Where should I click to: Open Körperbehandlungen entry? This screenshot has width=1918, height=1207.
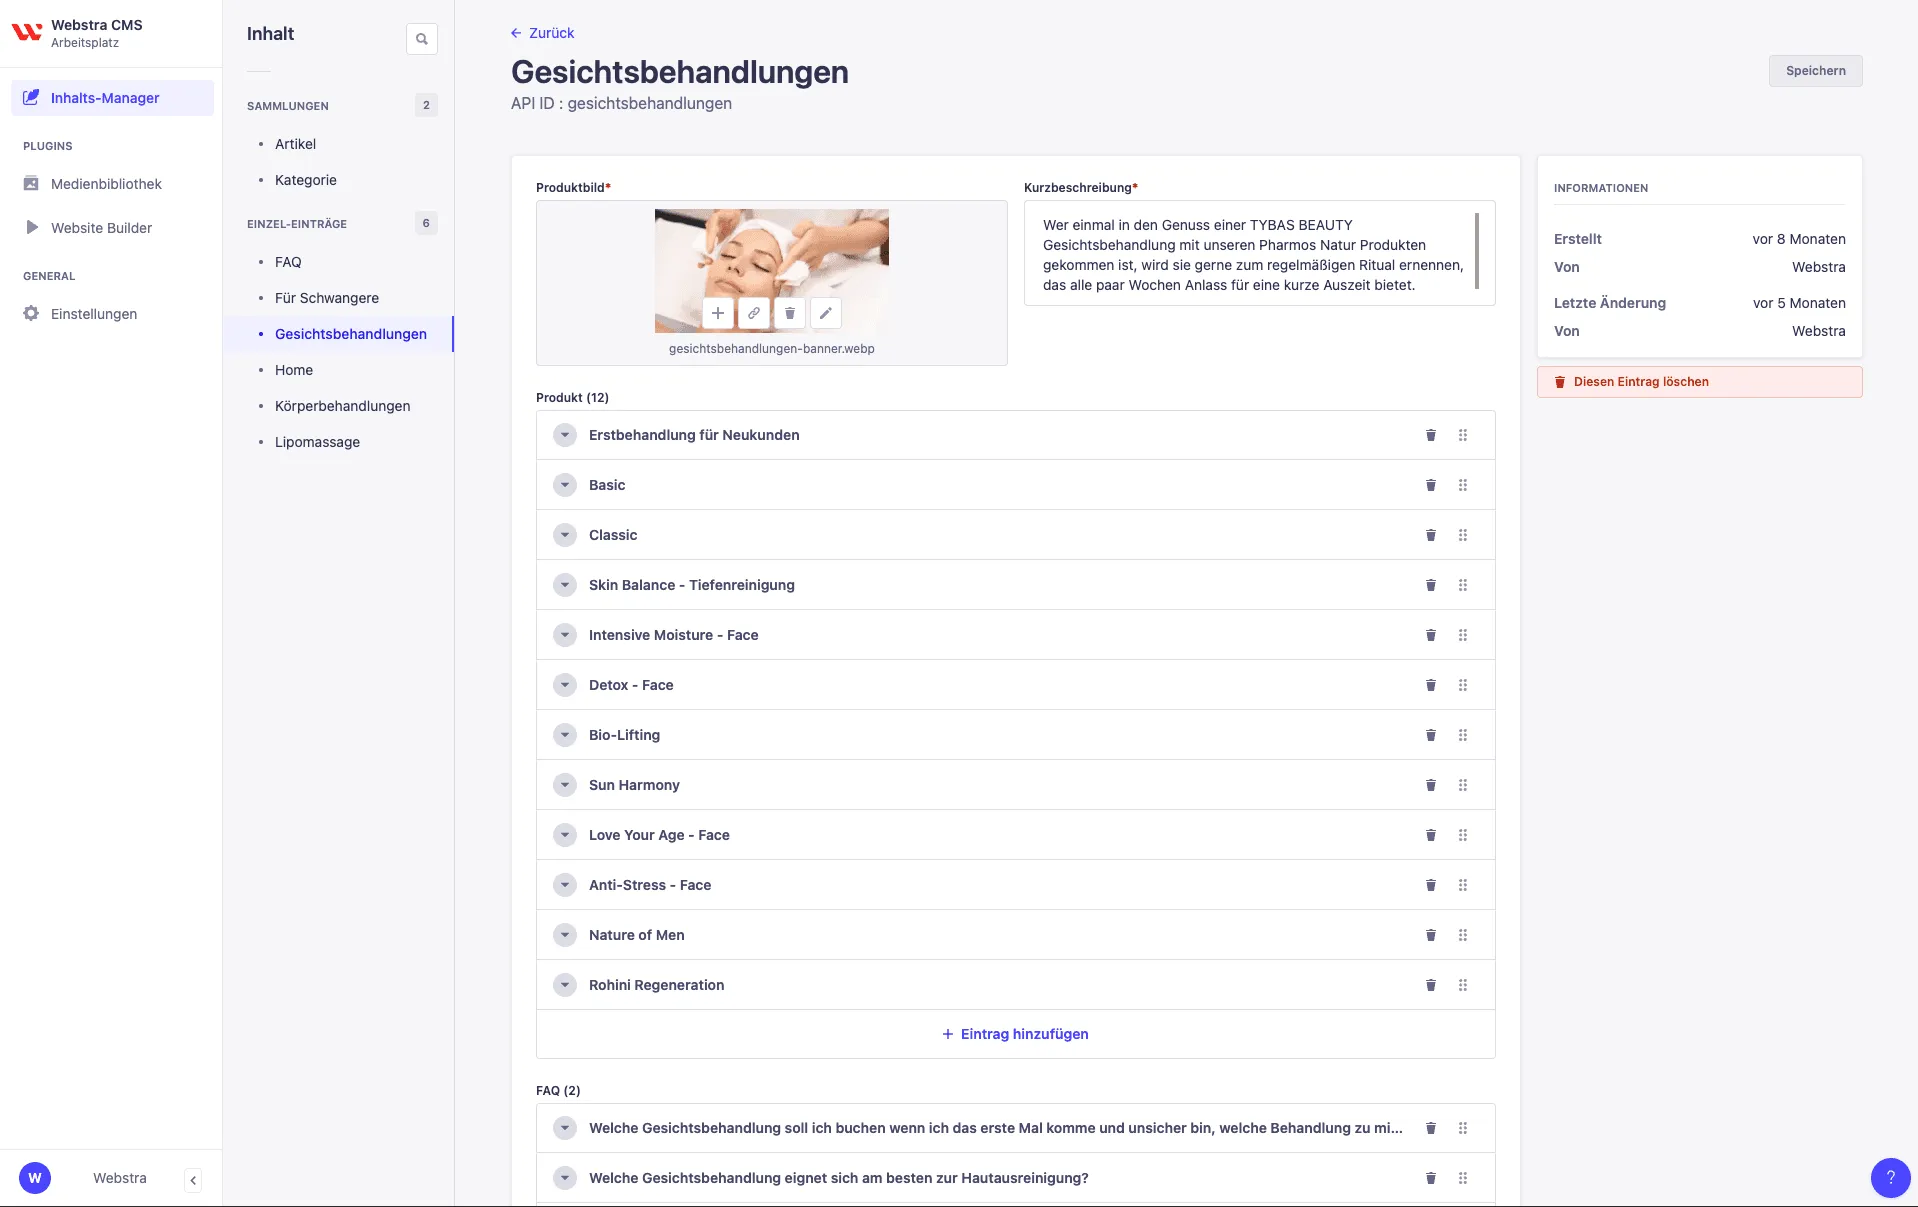[342, 406]
